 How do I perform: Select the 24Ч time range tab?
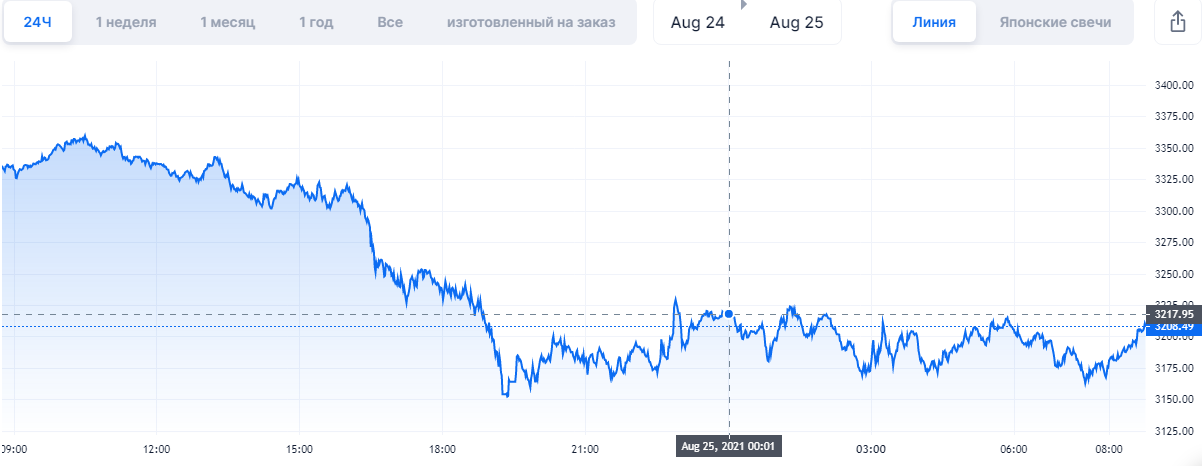tap(38, 22)
